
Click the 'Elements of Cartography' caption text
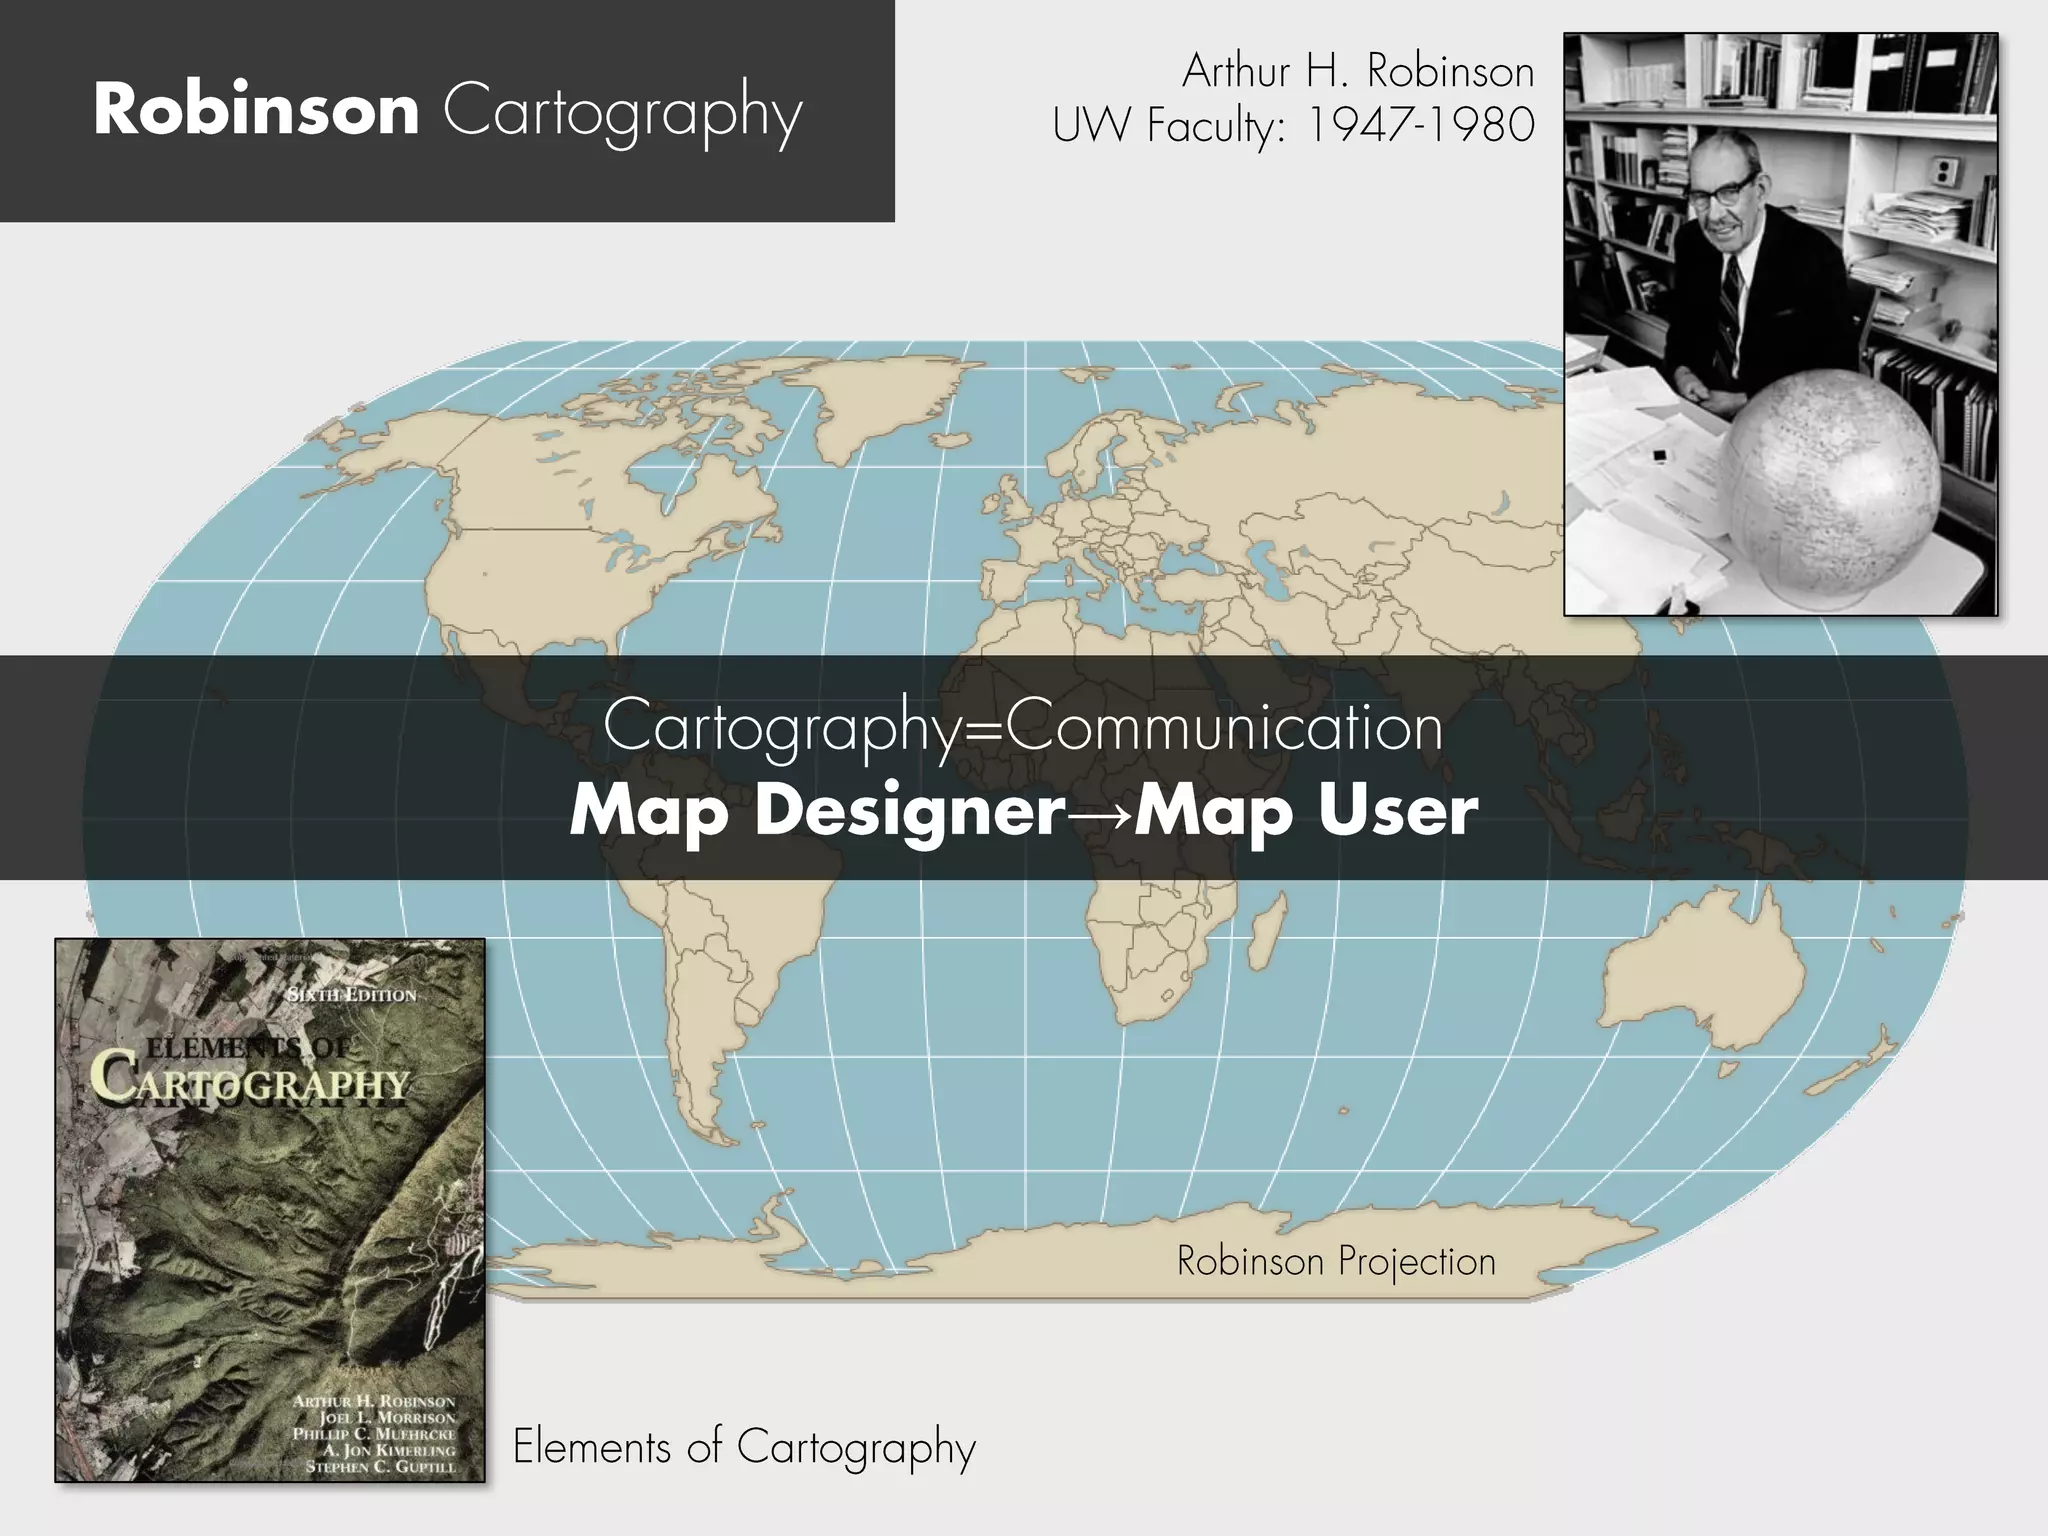coord(743,1446)
